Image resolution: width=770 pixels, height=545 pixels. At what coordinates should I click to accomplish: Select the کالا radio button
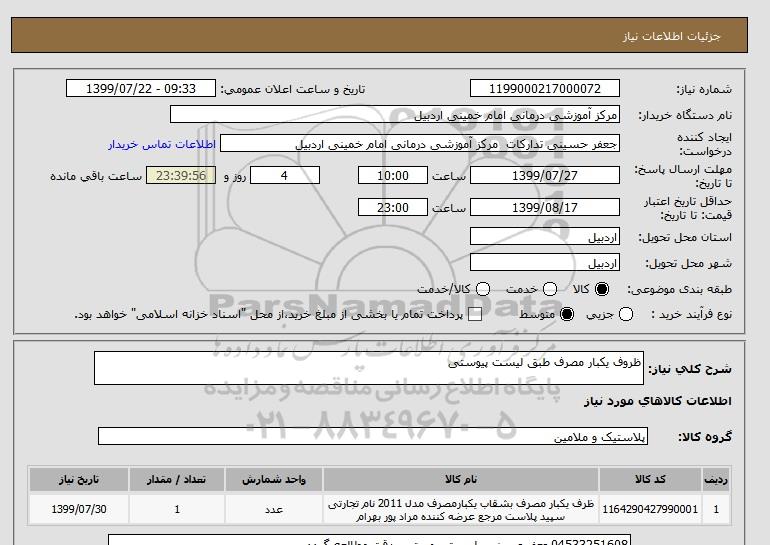(602, 289)
